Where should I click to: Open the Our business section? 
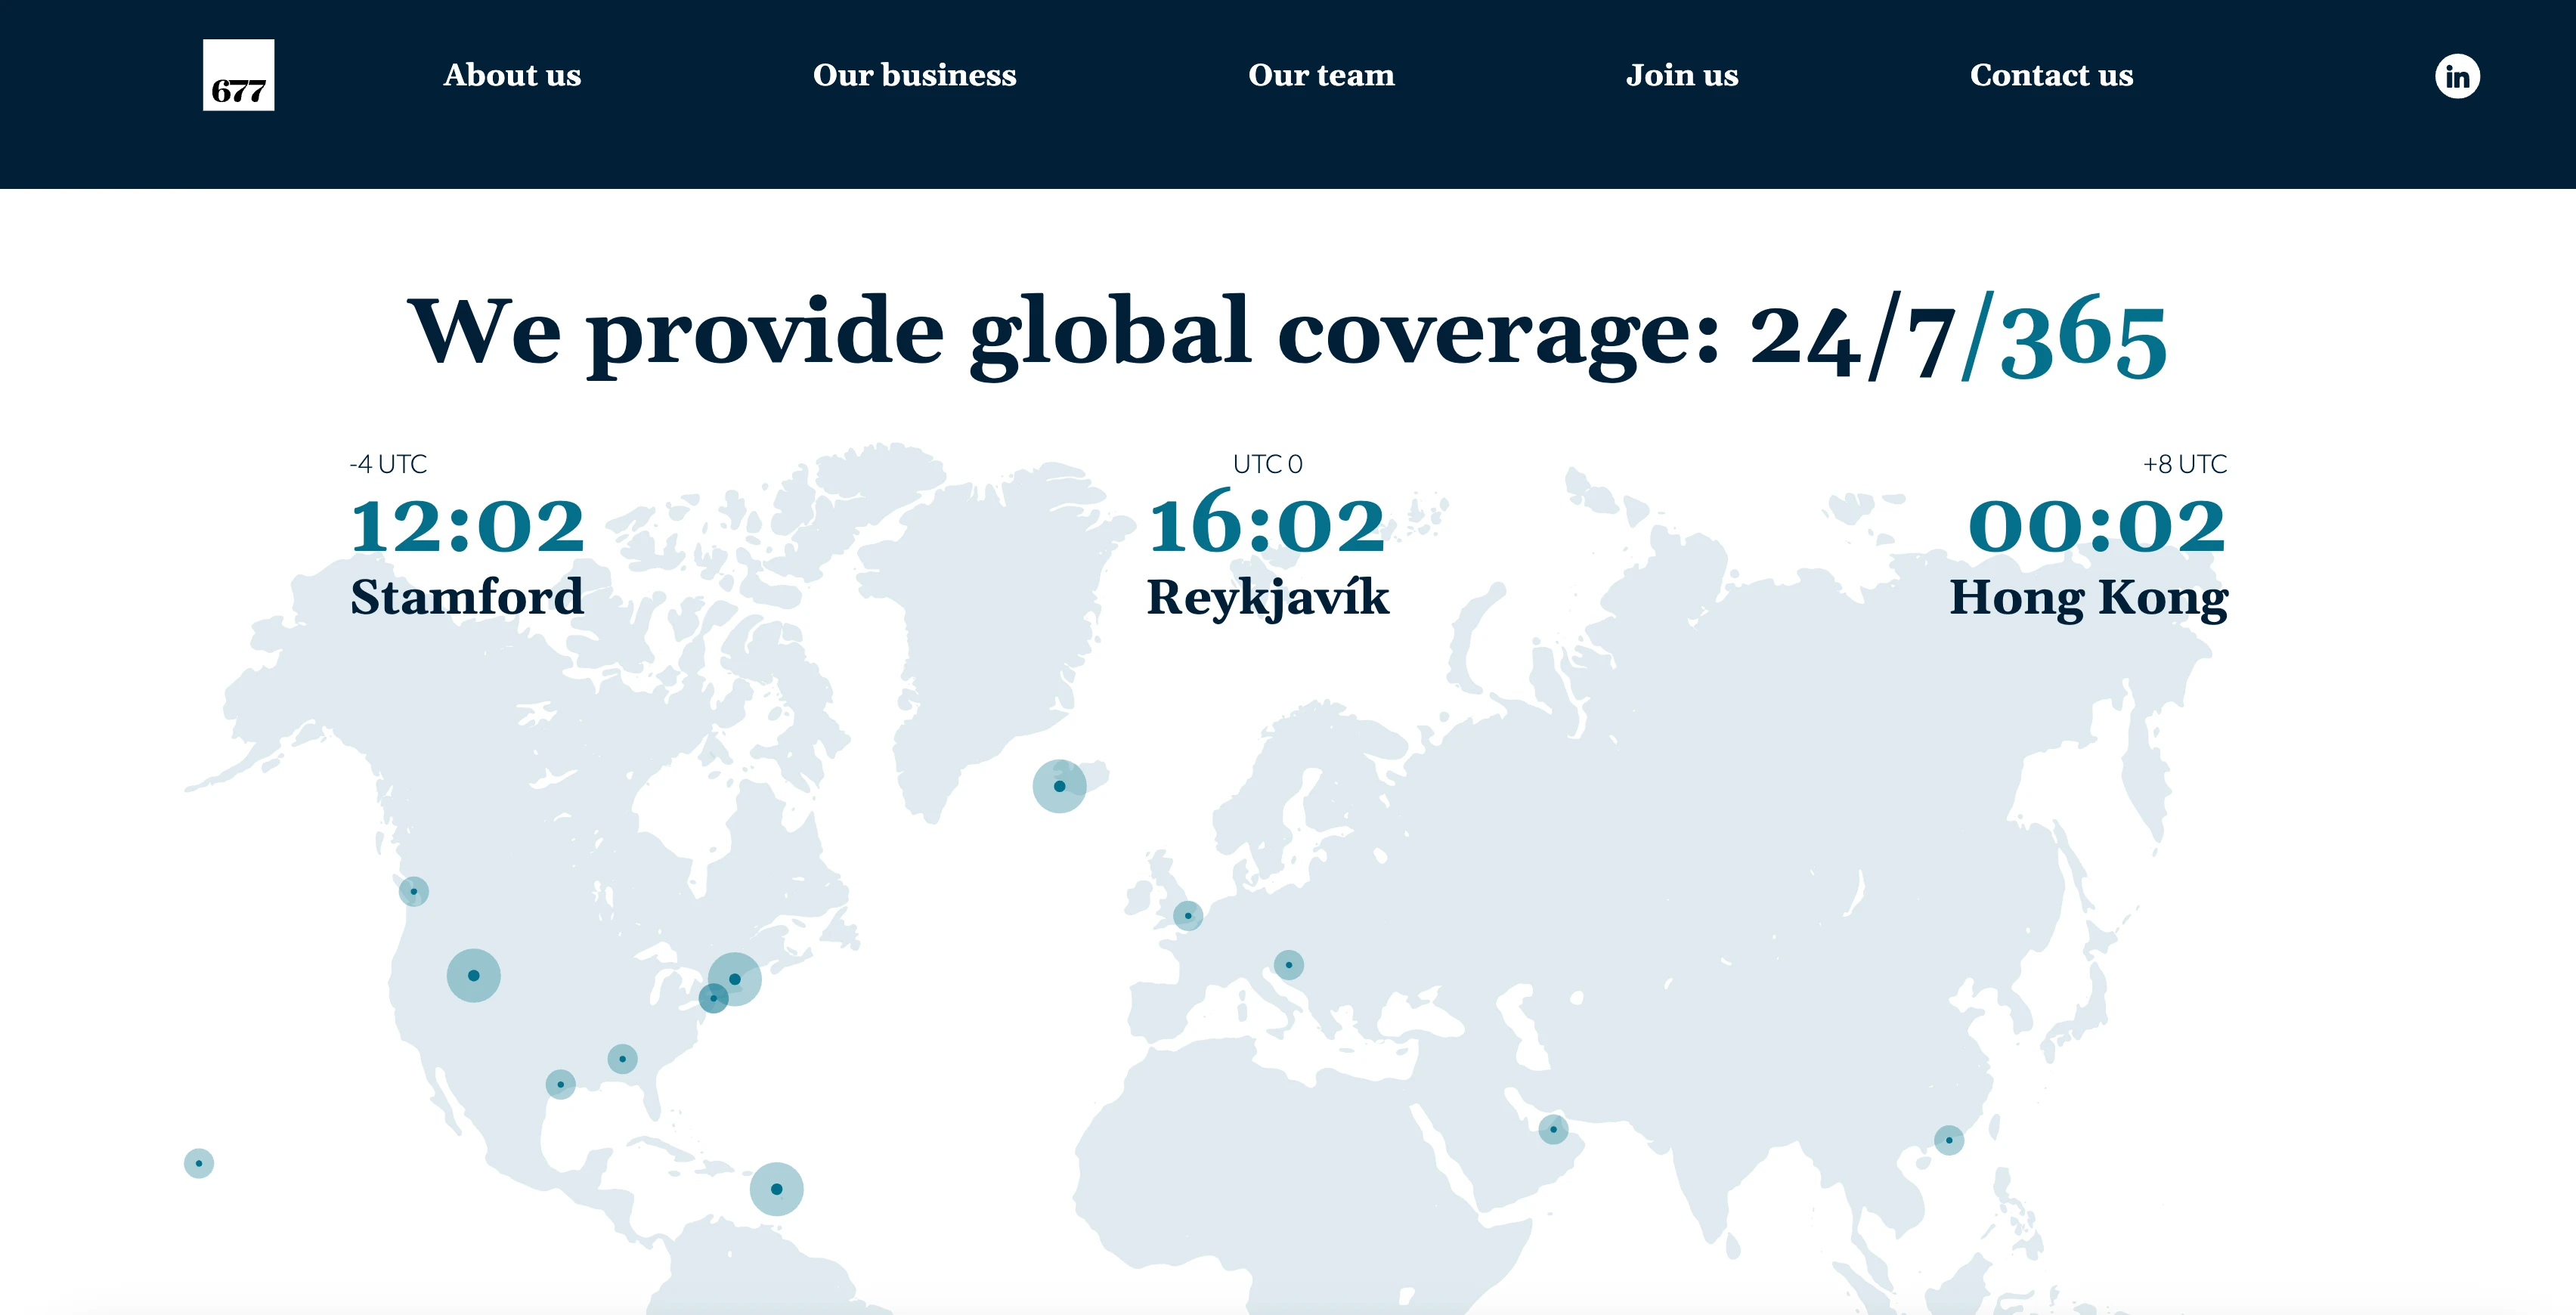point(915,75)
